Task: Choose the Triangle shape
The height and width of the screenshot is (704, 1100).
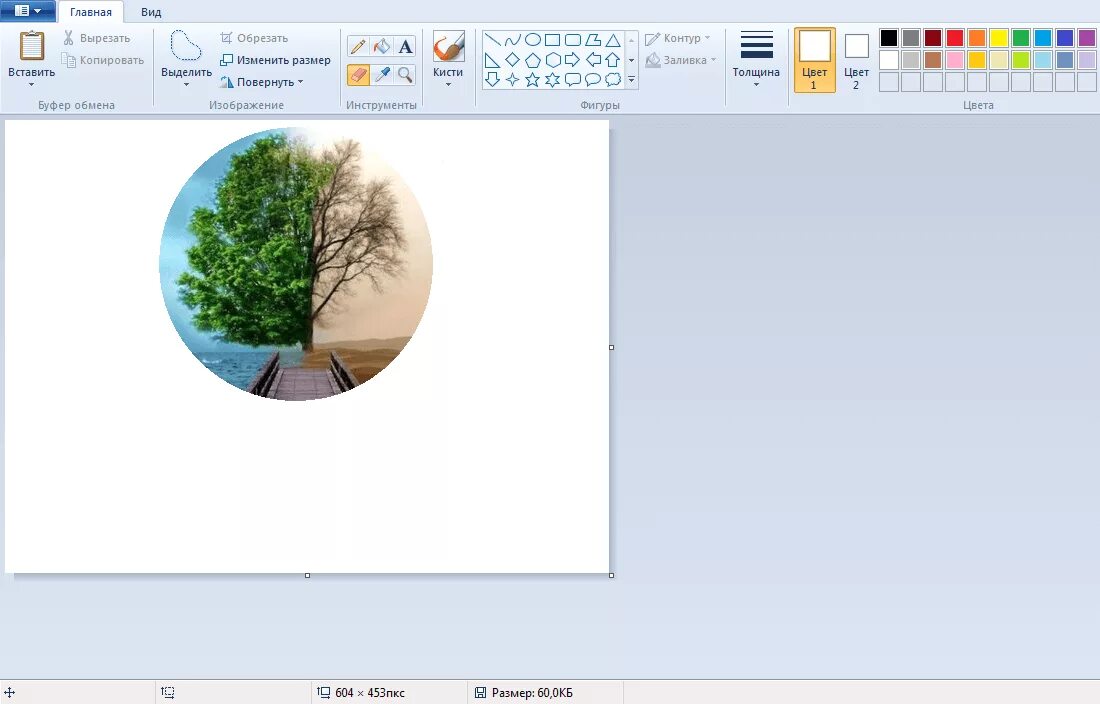Action: pos(613,40)
